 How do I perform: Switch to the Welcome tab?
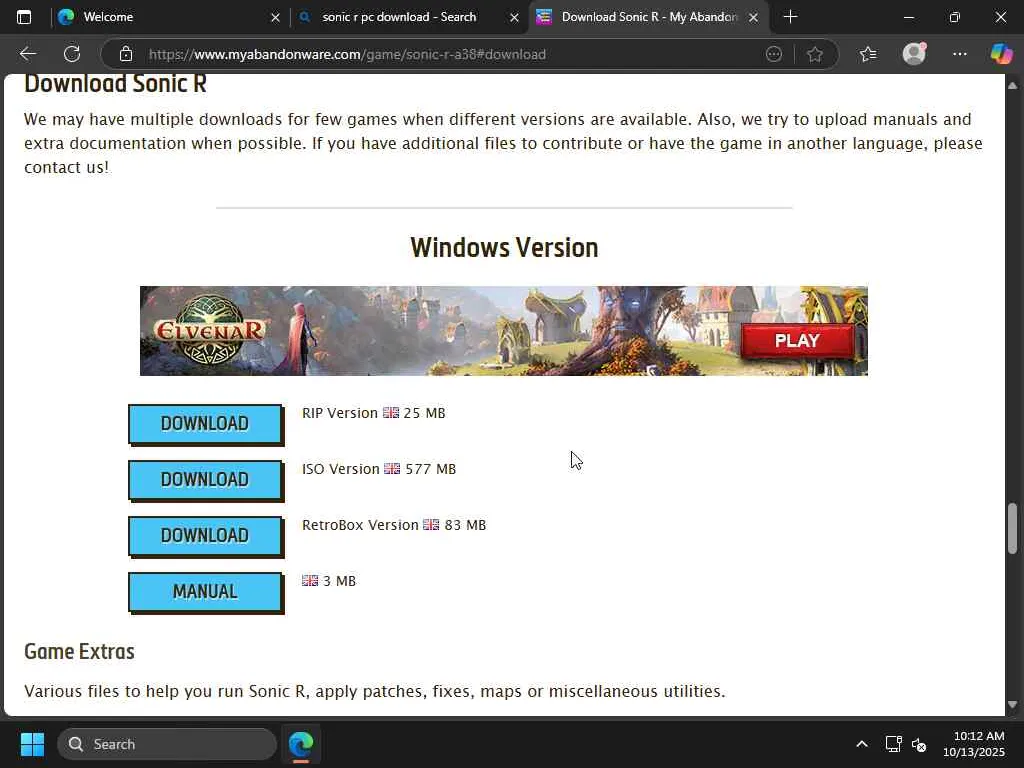pyautogui.click(x=168, y=17)
